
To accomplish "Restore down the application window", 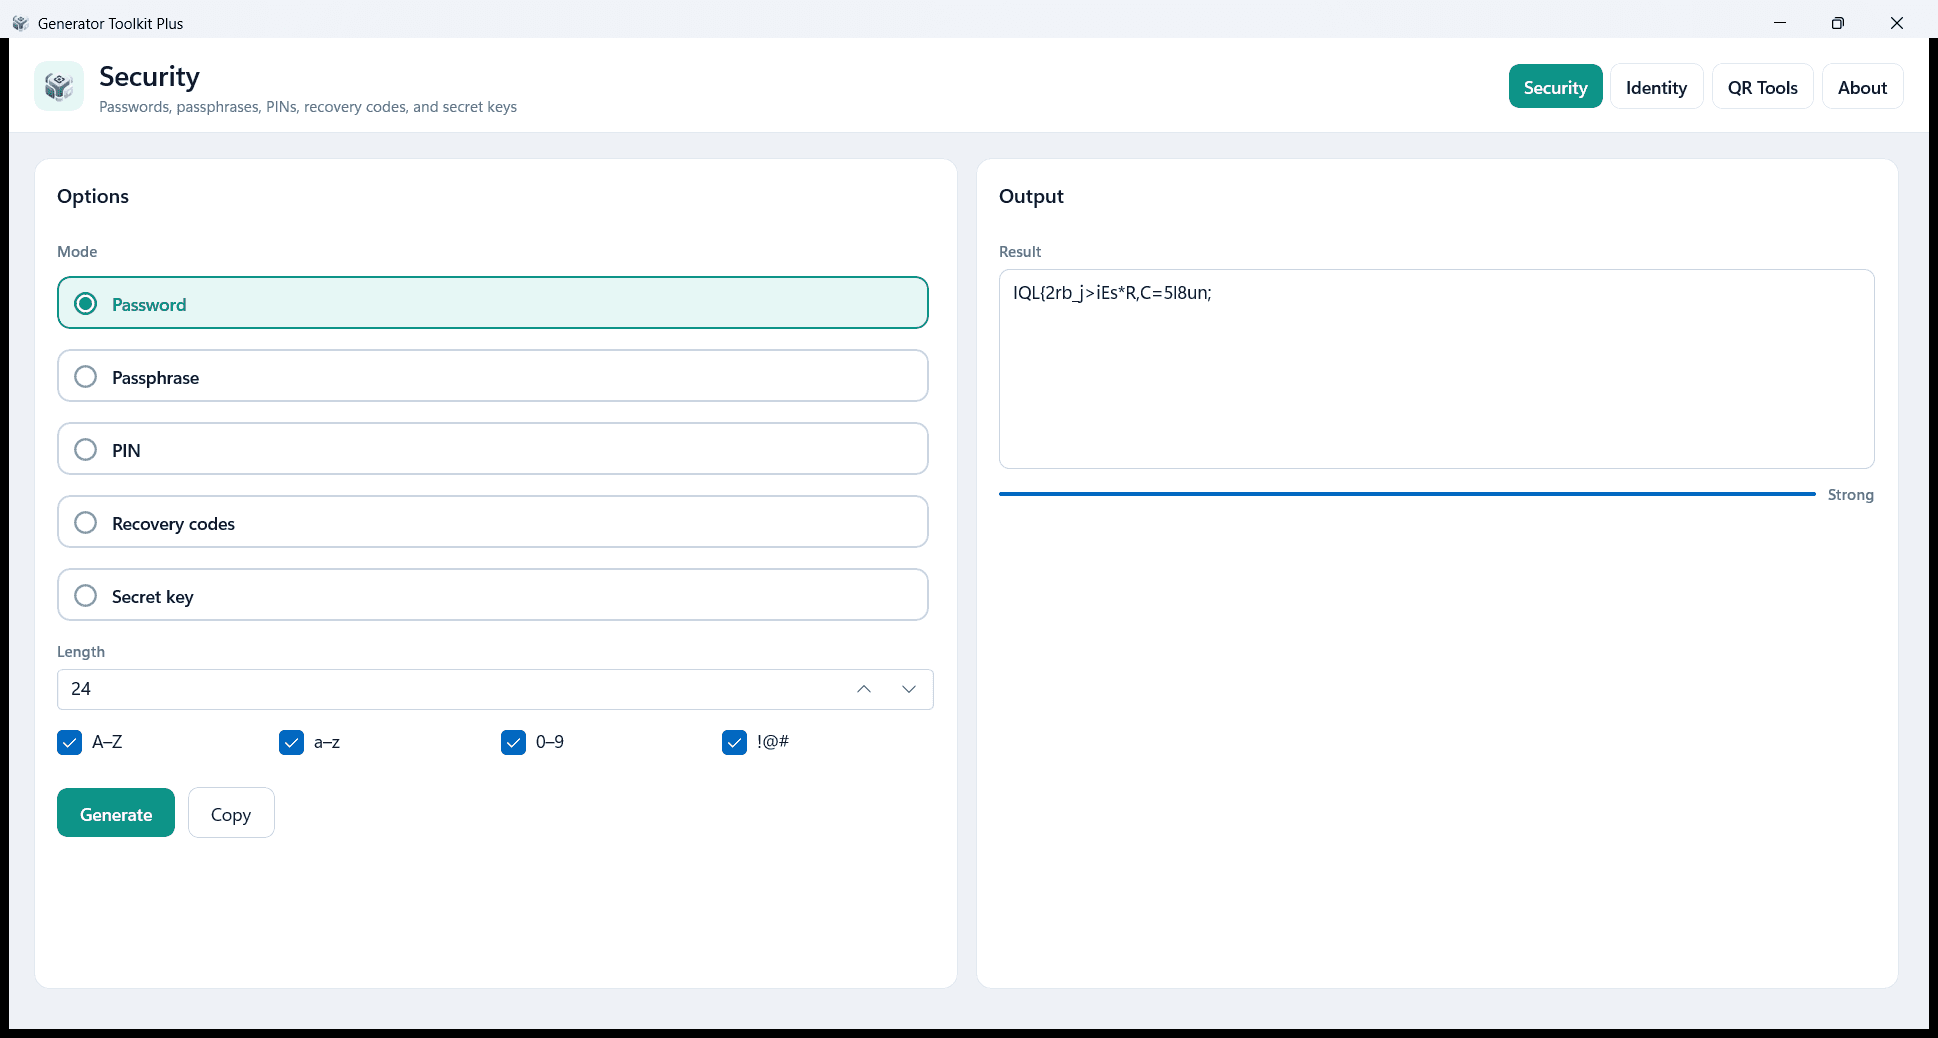I will [x=1838, y=23].
